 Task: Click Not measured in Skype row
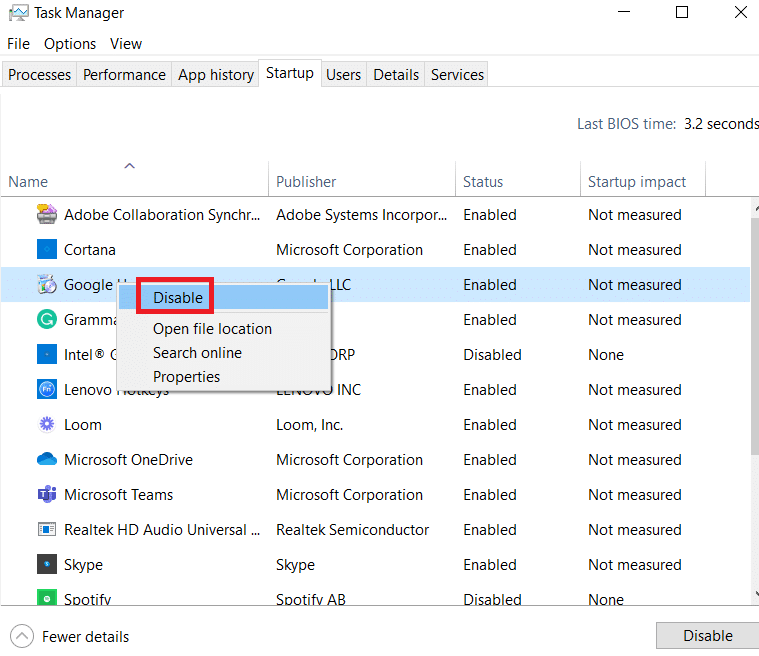coord(635,564)
